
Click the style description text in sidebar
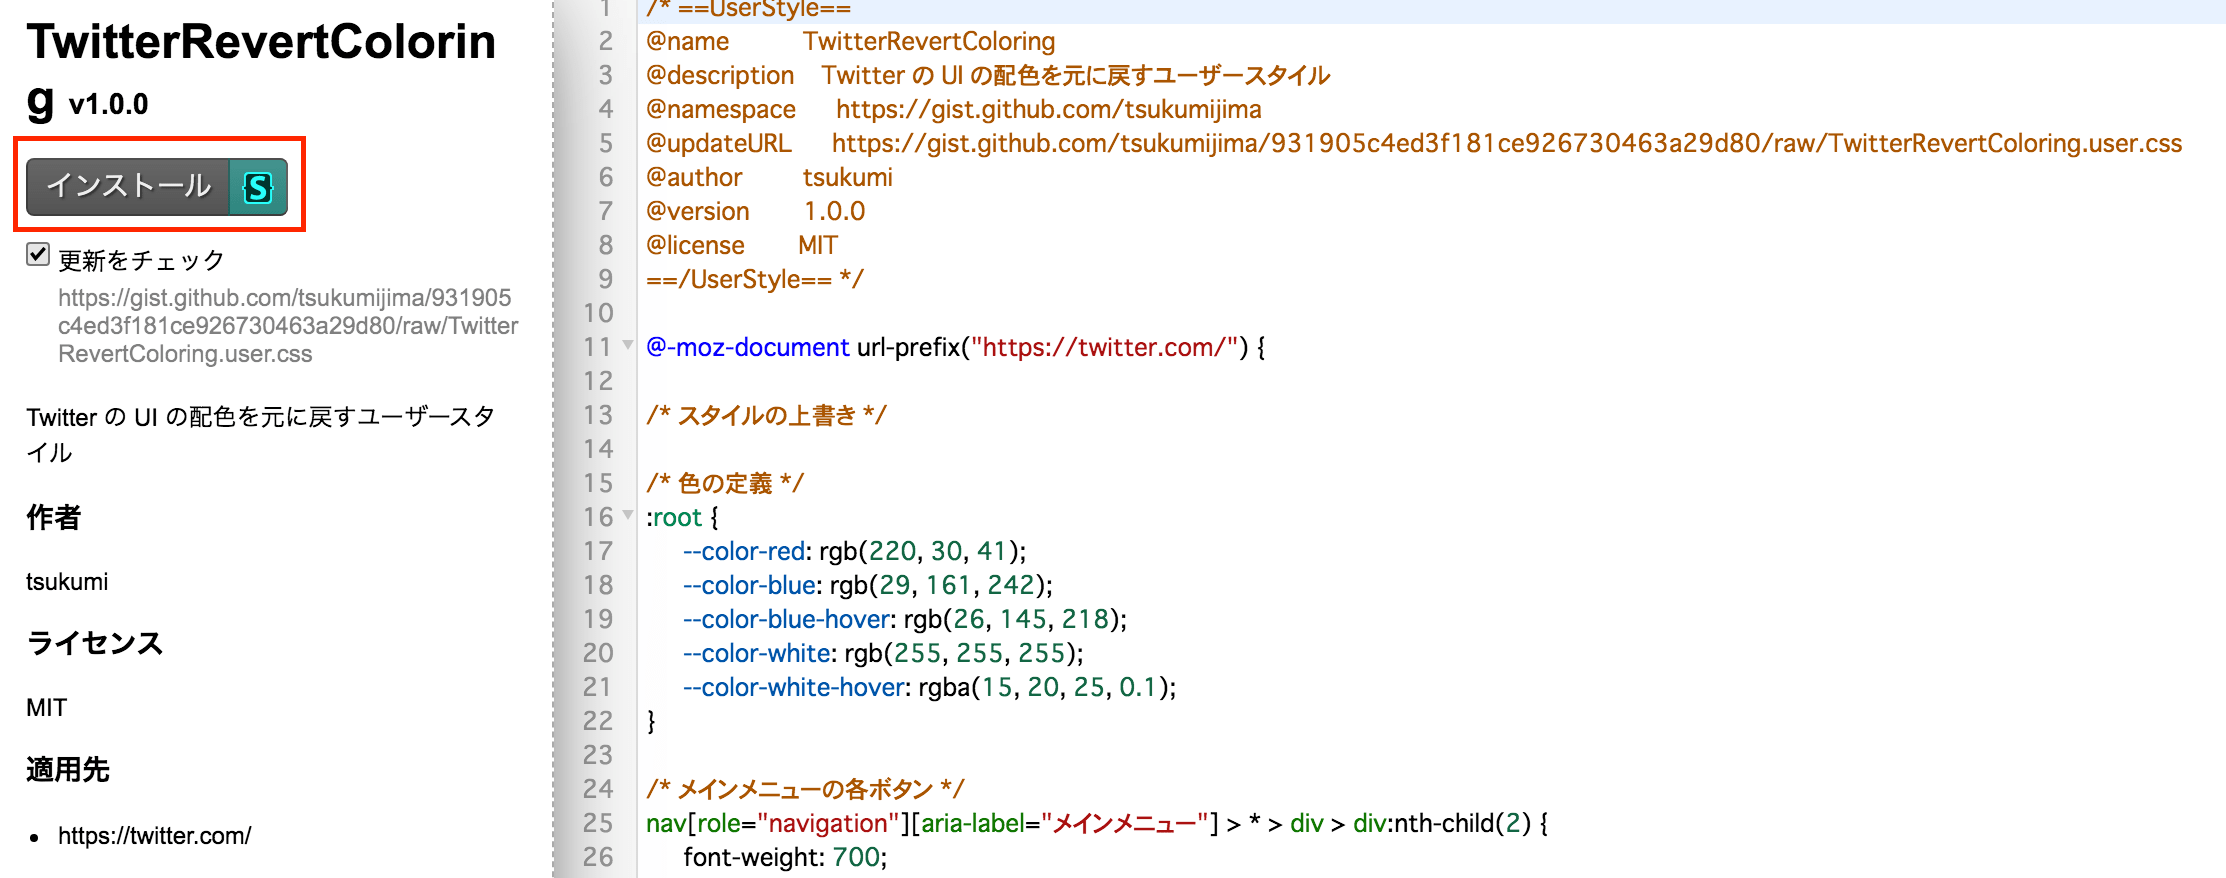pos(261,434)
